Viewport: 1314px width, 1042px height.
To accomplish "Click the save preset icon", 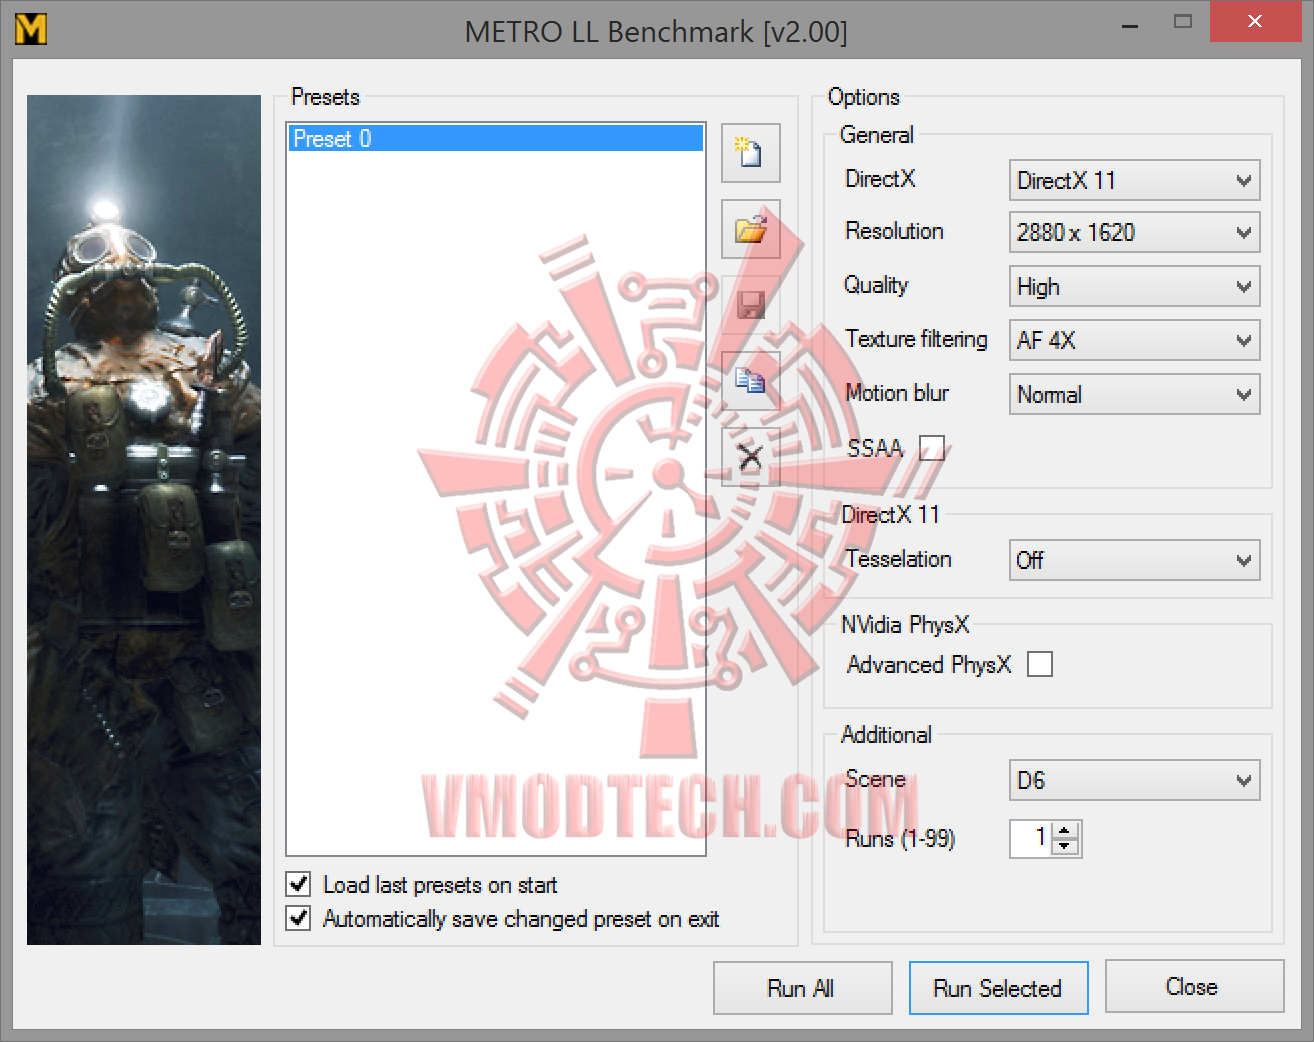I will pos(750,305).
